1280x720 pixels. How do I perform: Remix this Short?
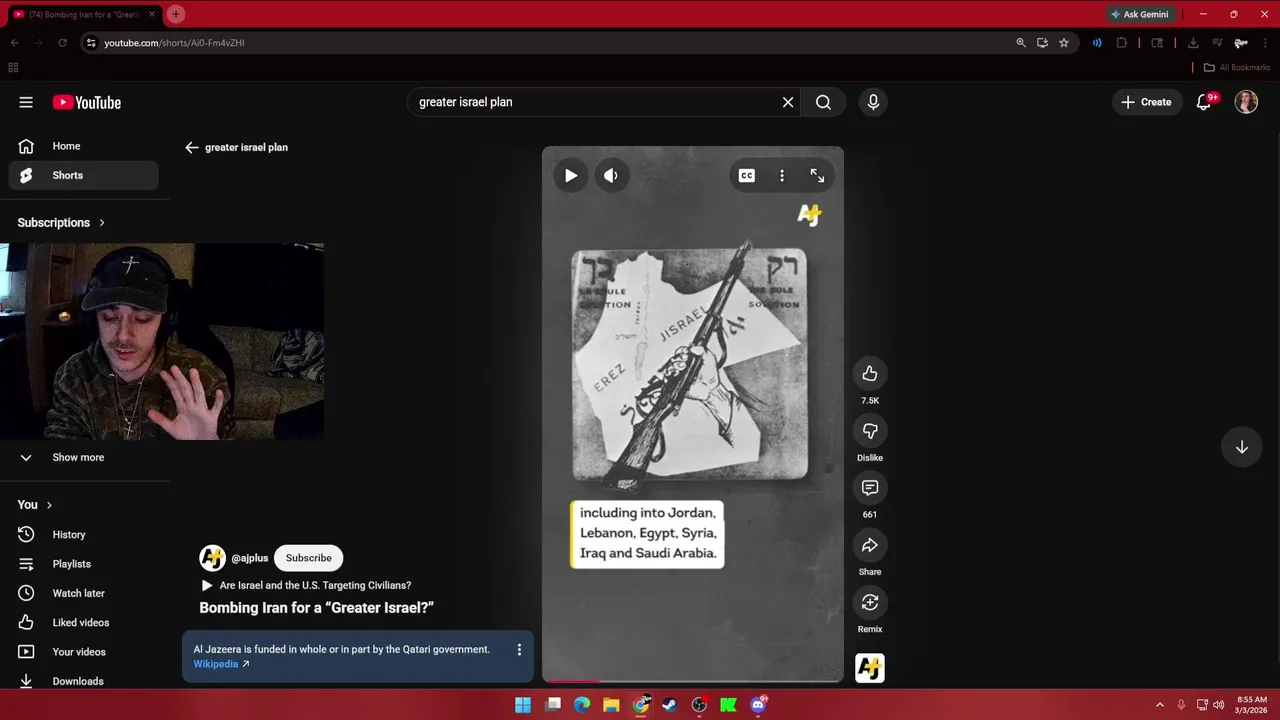click(x=870, y=602)
